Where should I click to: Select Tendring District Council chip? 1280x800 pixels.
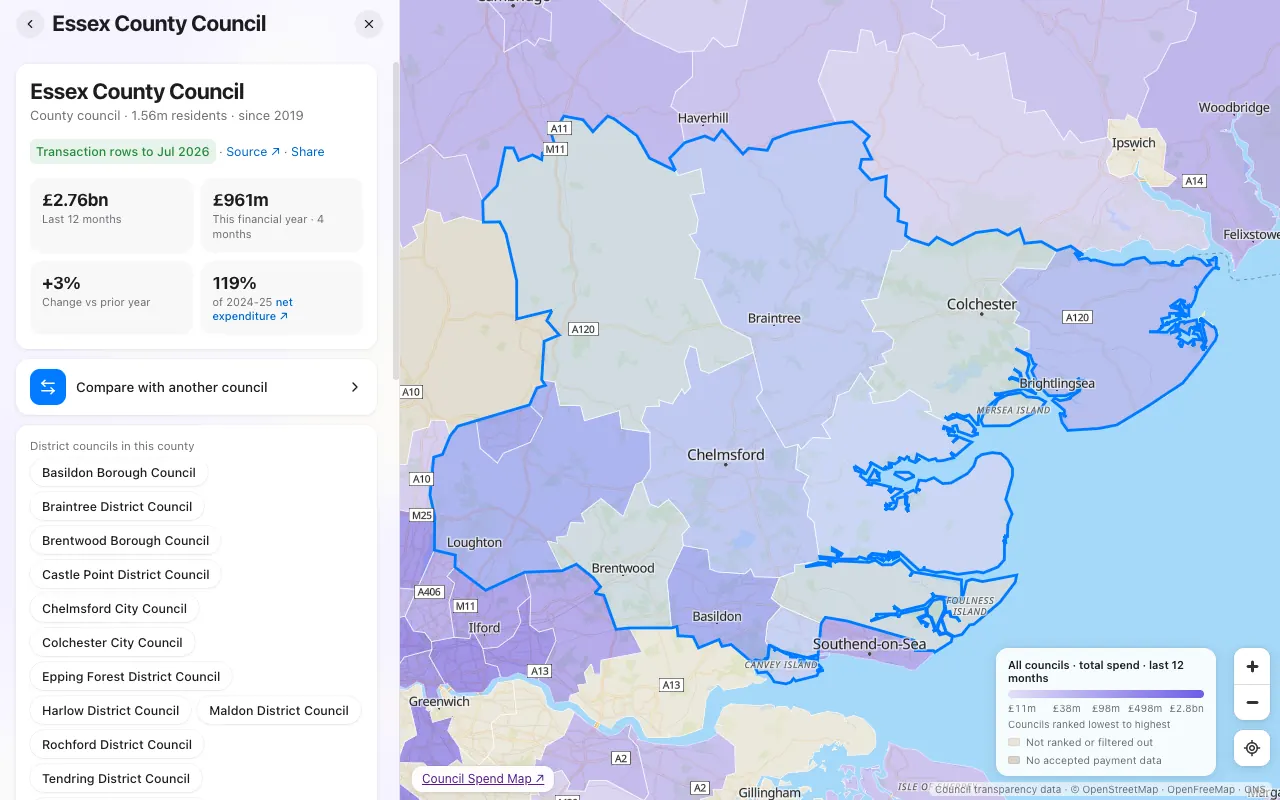[116, 779]
